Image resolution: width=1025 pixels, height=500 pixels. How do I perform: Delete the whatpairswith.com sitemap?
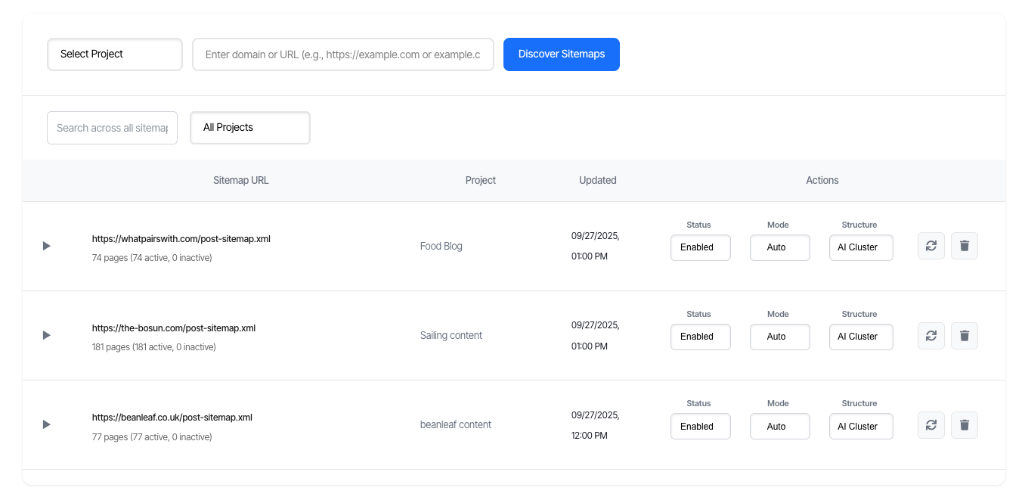(964, 246)
